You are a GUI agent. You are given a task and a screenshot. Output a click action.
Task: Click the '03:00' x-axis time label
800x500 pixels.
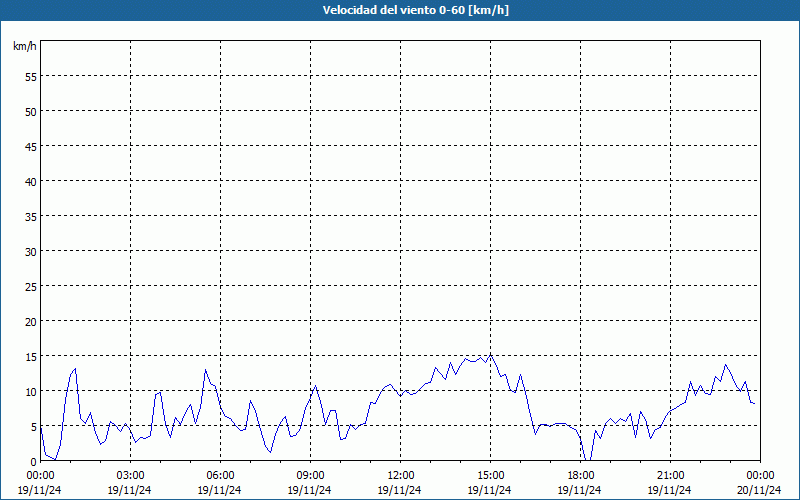pyautogui.click(x=130, y=476)
